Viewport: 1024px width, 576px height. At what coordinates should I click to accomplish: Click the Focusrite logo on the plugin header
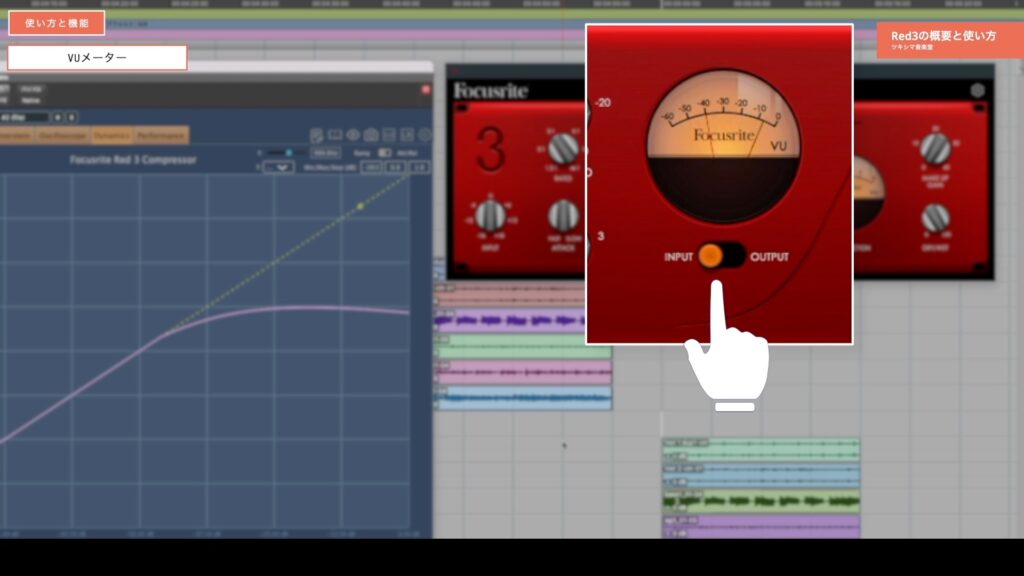click(x=490, y=91)
